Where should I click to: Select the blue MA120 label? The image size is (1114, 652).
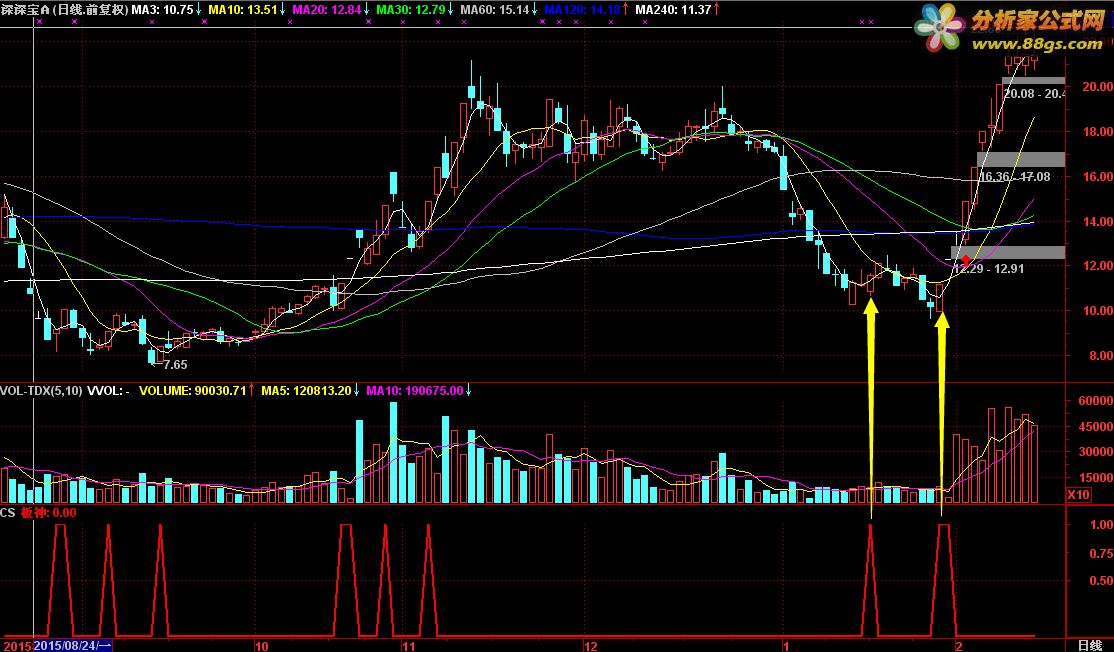583,10
